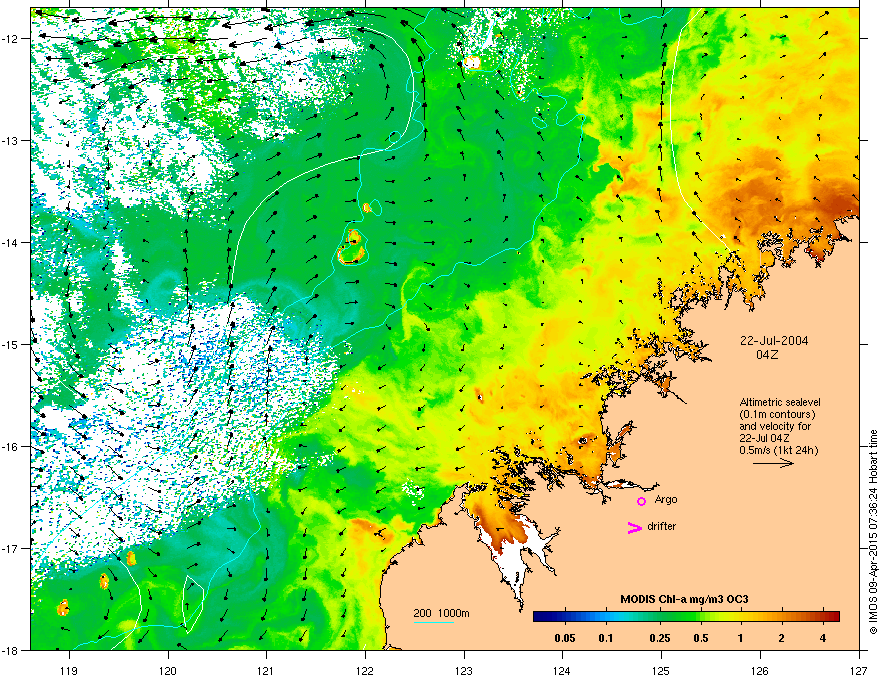
Task: Click the Altimetric sealevel legend text
Action: tap(780, 402)
